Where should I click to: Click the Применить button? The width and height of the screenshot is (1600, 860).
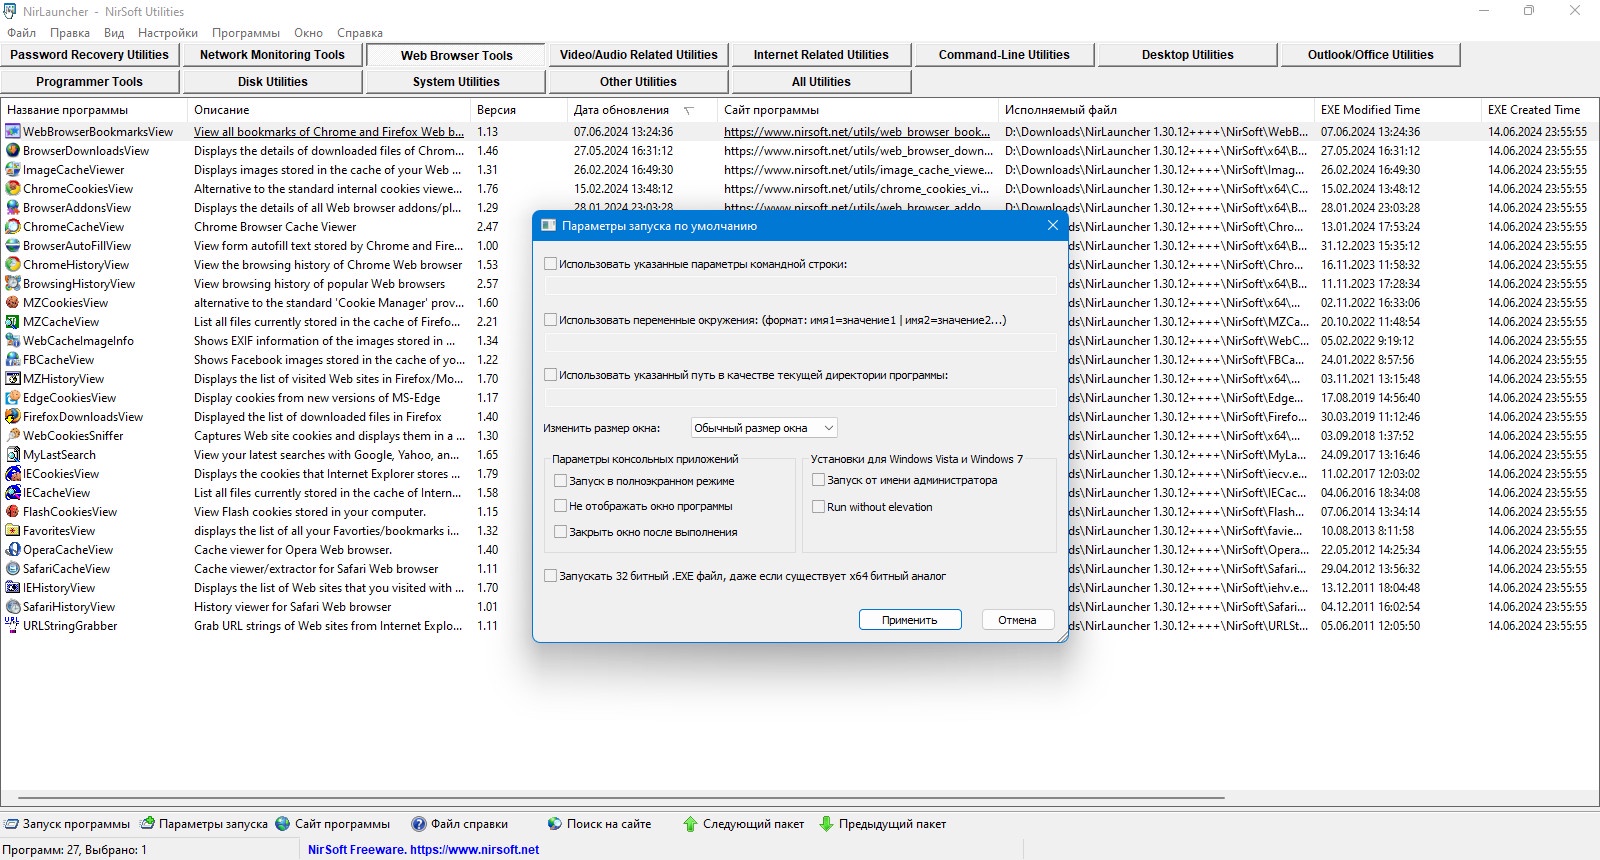910,620
